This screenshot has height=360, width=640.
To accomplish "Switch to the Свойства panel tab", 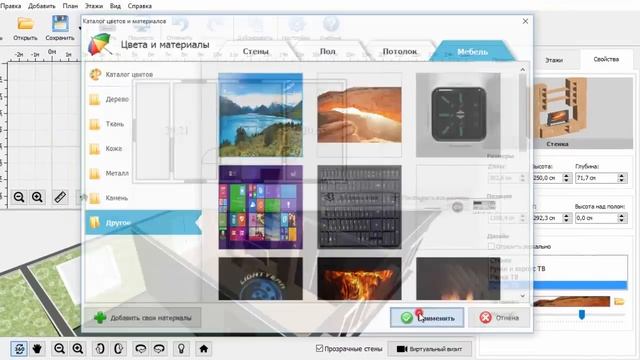I will (x=606, y=59).
